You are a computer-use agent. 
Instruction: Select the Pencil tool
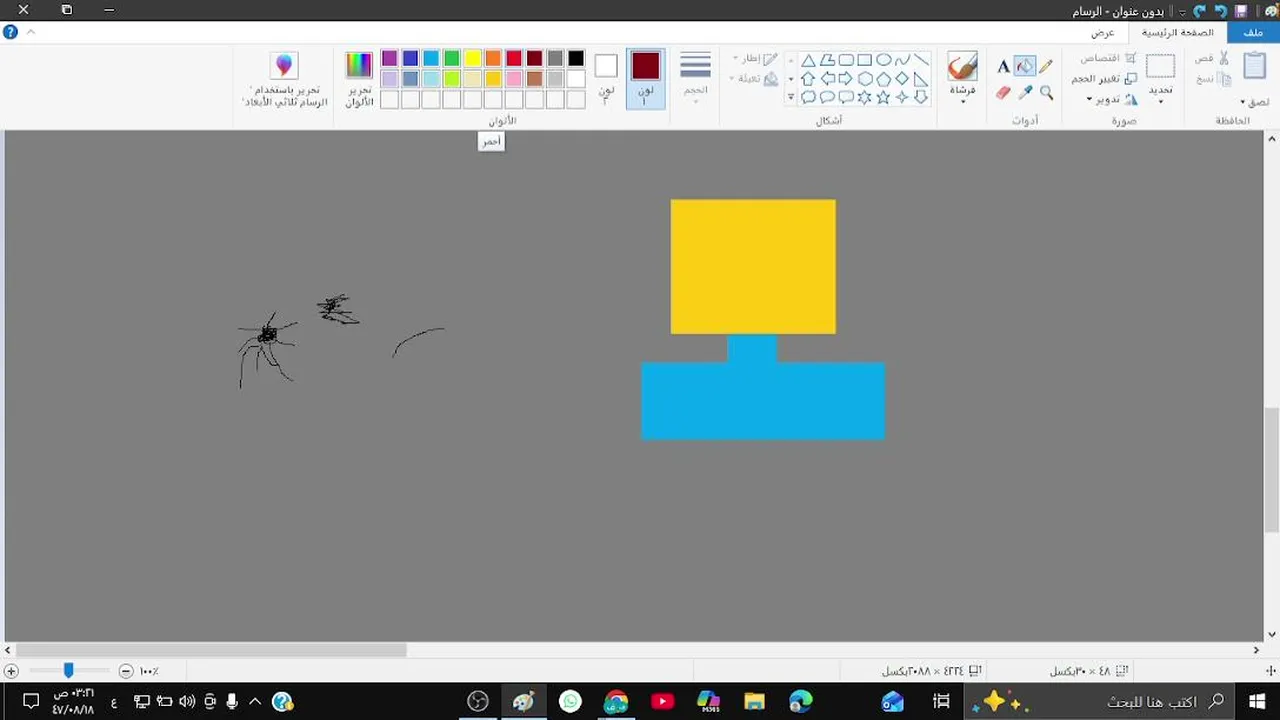tap(1046, 67)
